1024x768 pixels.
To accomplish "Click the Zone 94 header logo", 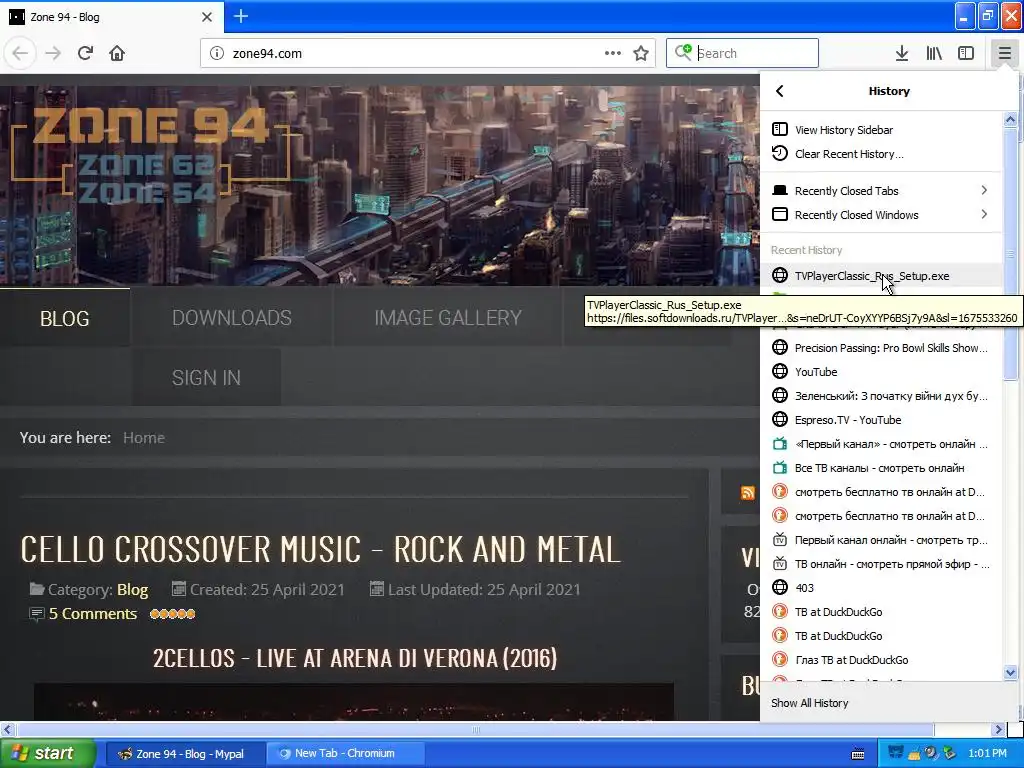I will (x=150, y=153).
